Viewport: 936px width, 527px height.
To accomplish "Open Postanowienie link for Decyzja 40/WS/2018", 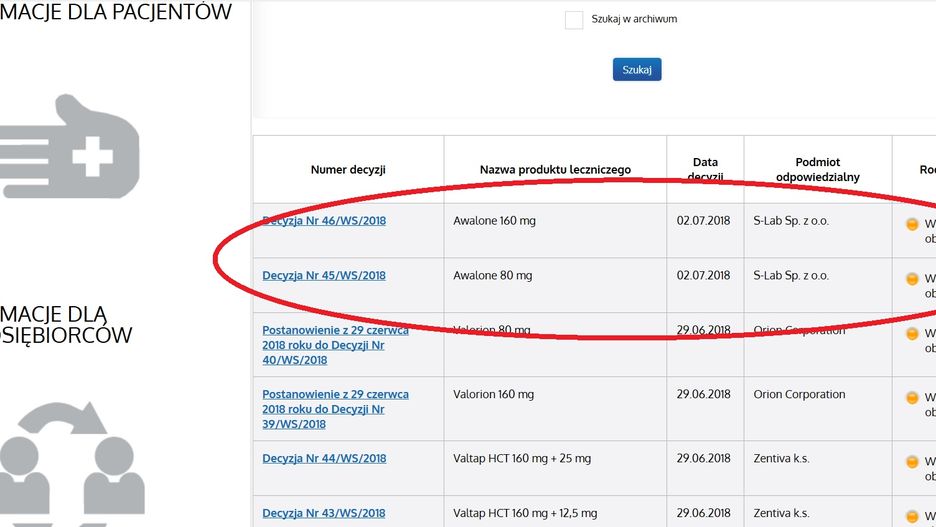I will (x=335, y=344).
